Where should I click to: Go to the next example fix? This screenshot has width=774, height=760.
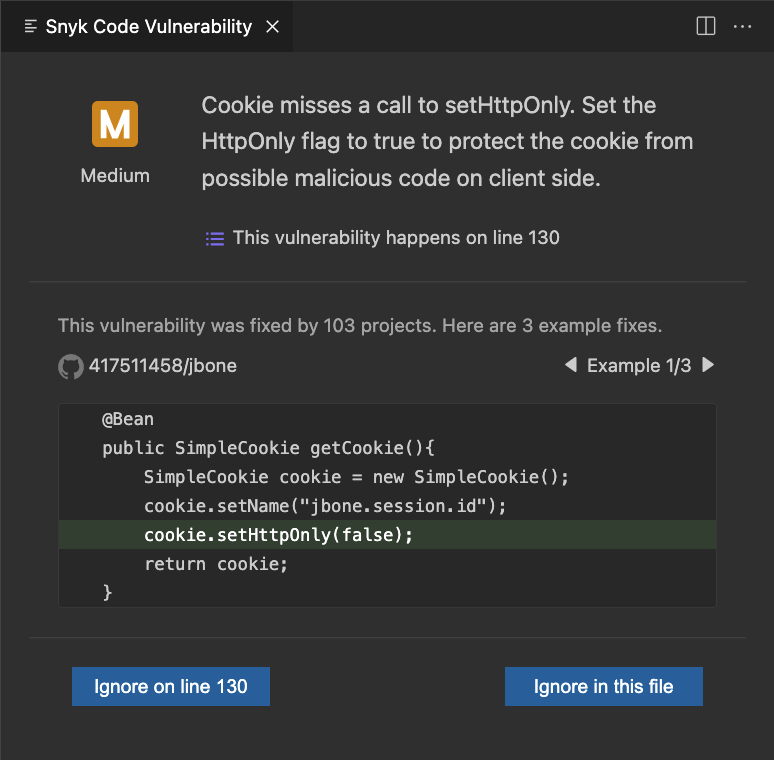[x=708, y=366]
